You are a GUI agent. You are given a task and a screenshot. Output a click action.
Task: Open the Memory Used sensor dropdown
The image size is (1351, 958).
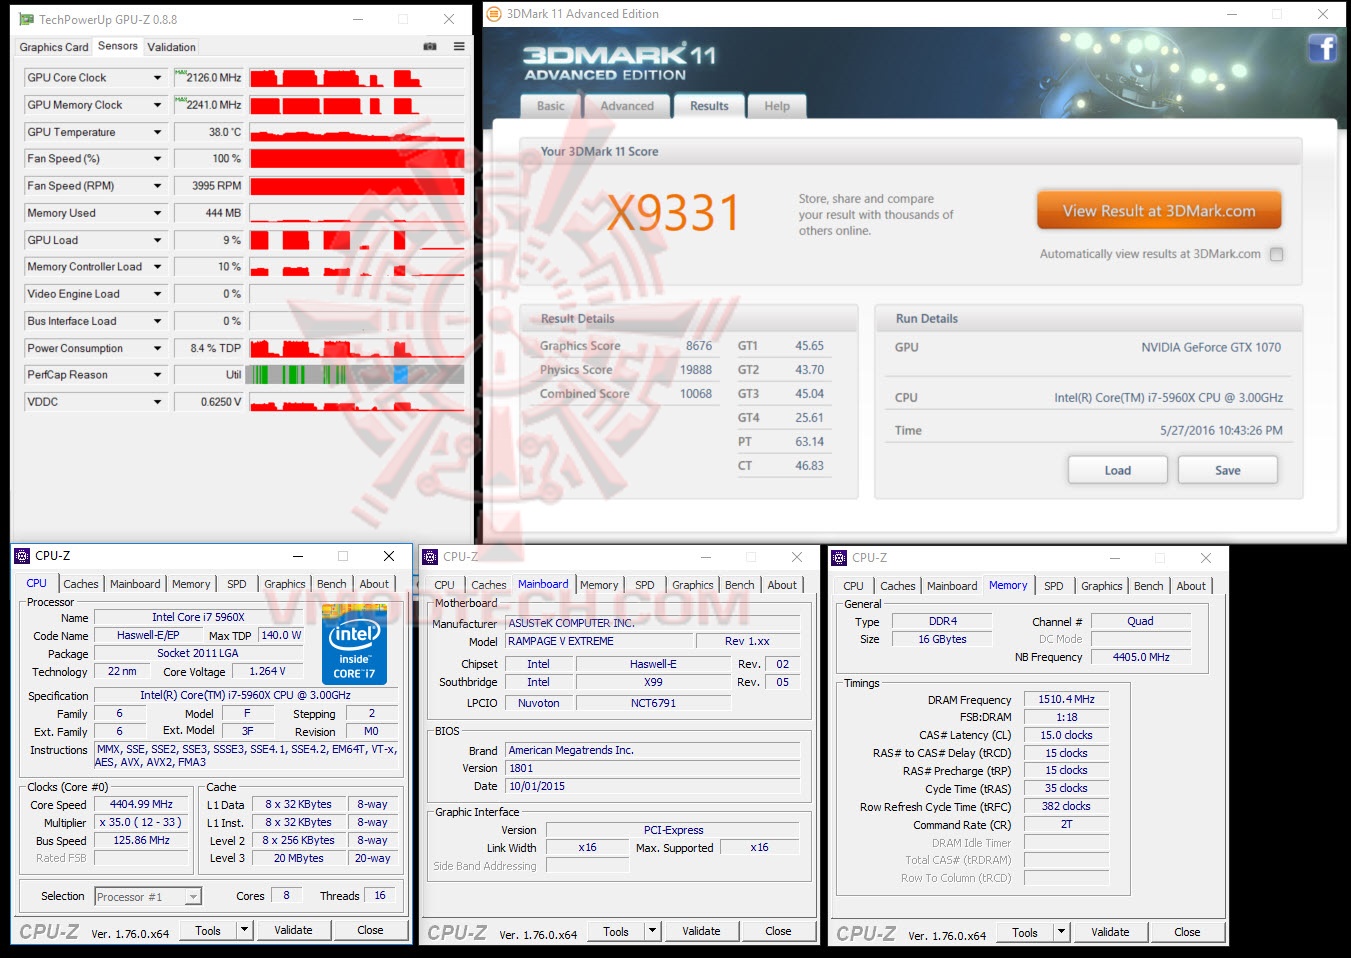pyautogui.click(x=157, y=213)
